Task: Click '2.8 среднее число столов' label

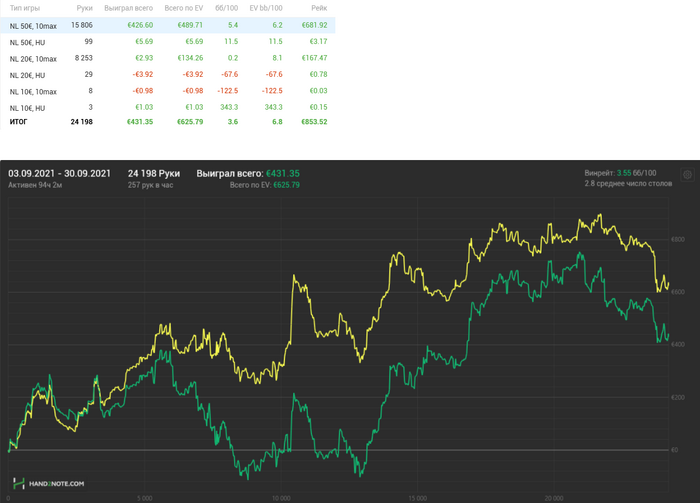Action: 628,183
